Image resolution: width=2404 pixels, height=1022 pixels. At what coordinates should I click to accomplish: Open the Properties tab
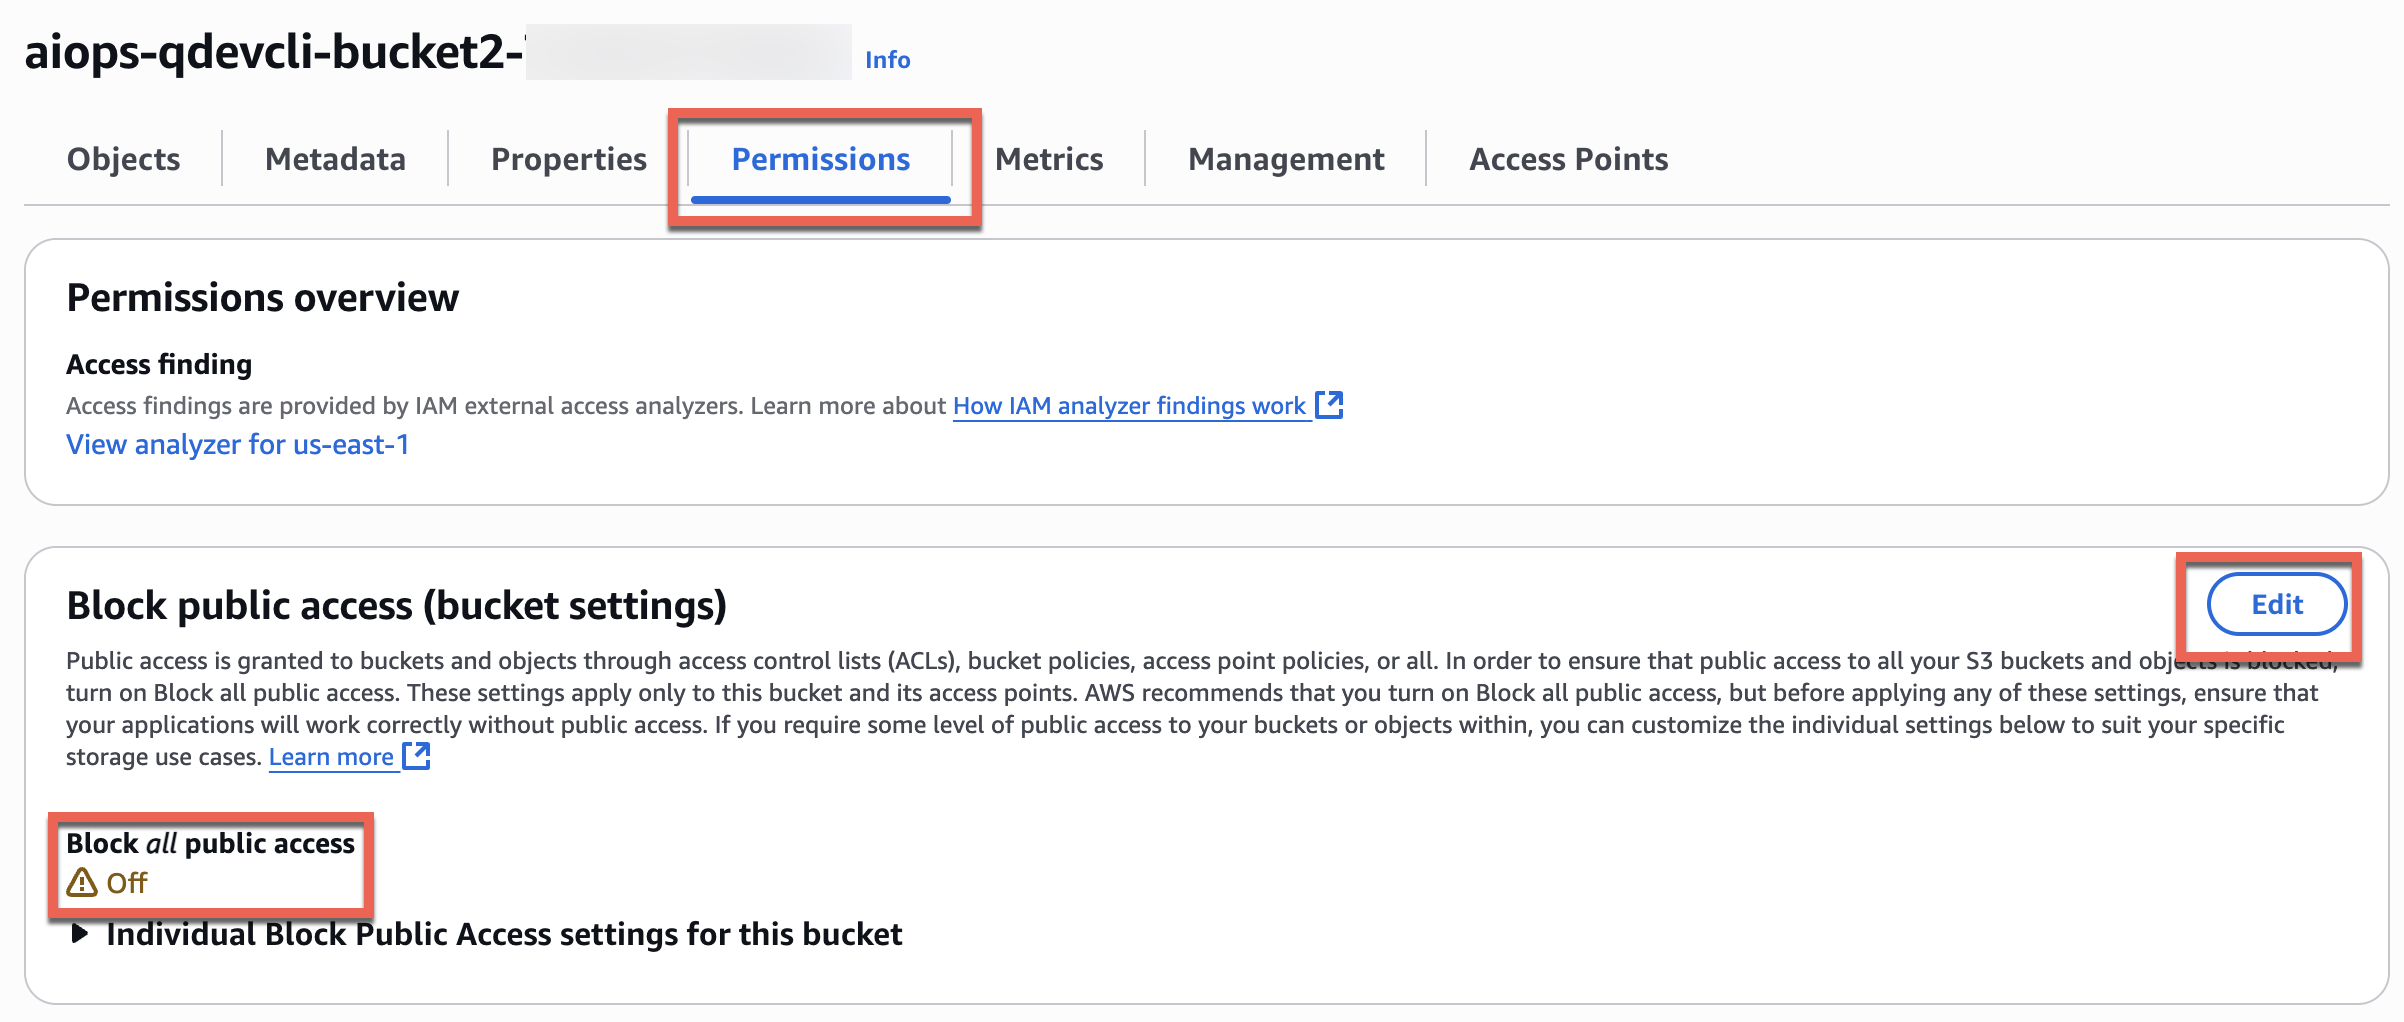pyautogui.click(x=566, y=158)
